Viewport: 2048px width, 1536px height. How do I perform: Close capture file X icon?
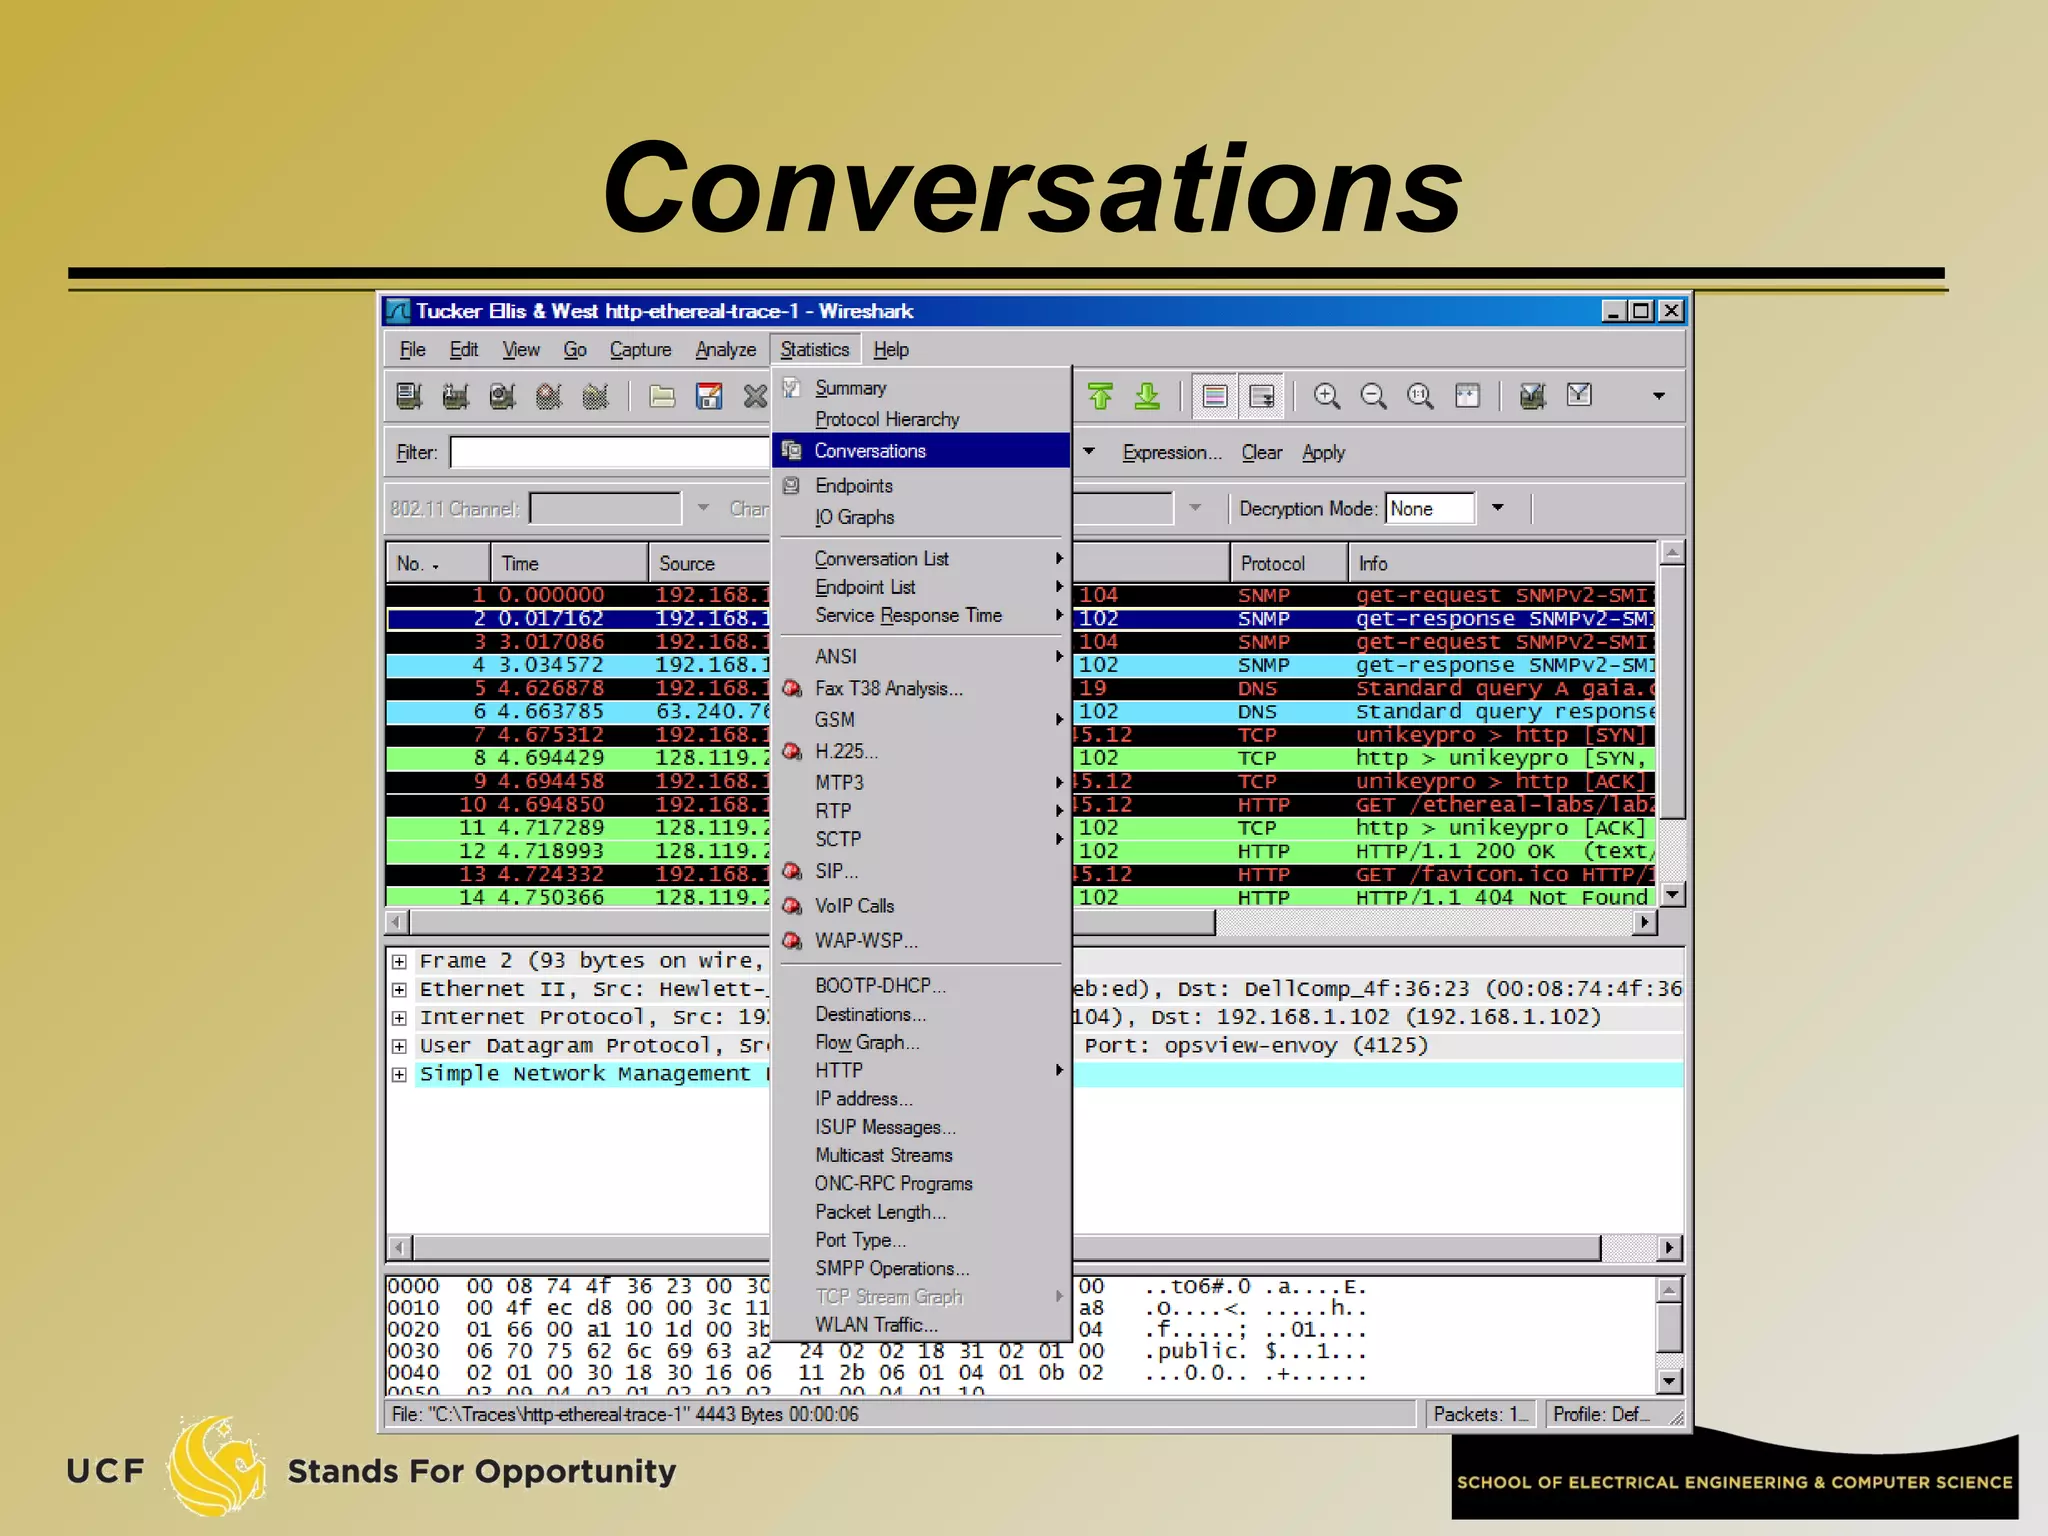coord(755,397)
